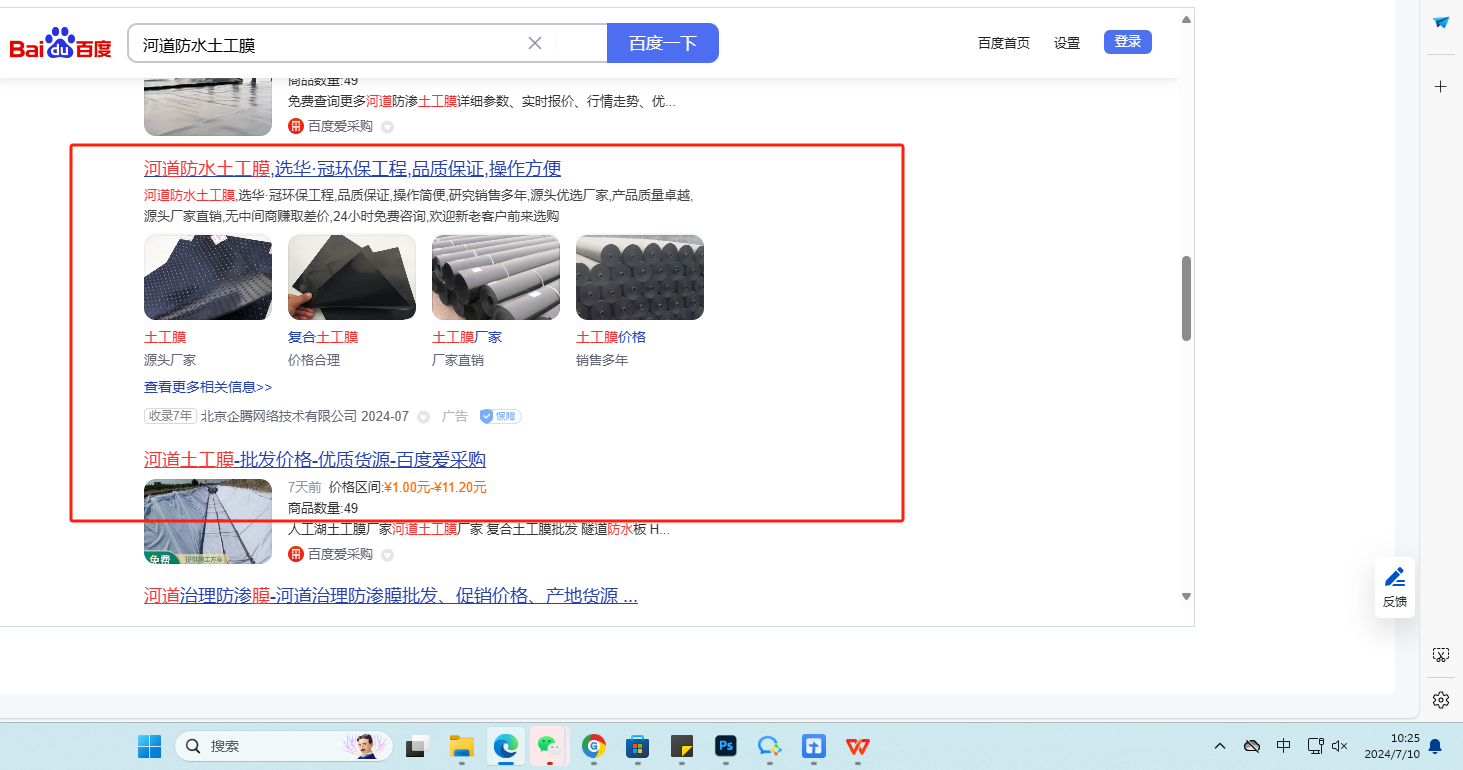Open WPS Office from the taskbar
This screenshot has width=1463, height=770.
(x=858, y=746)
